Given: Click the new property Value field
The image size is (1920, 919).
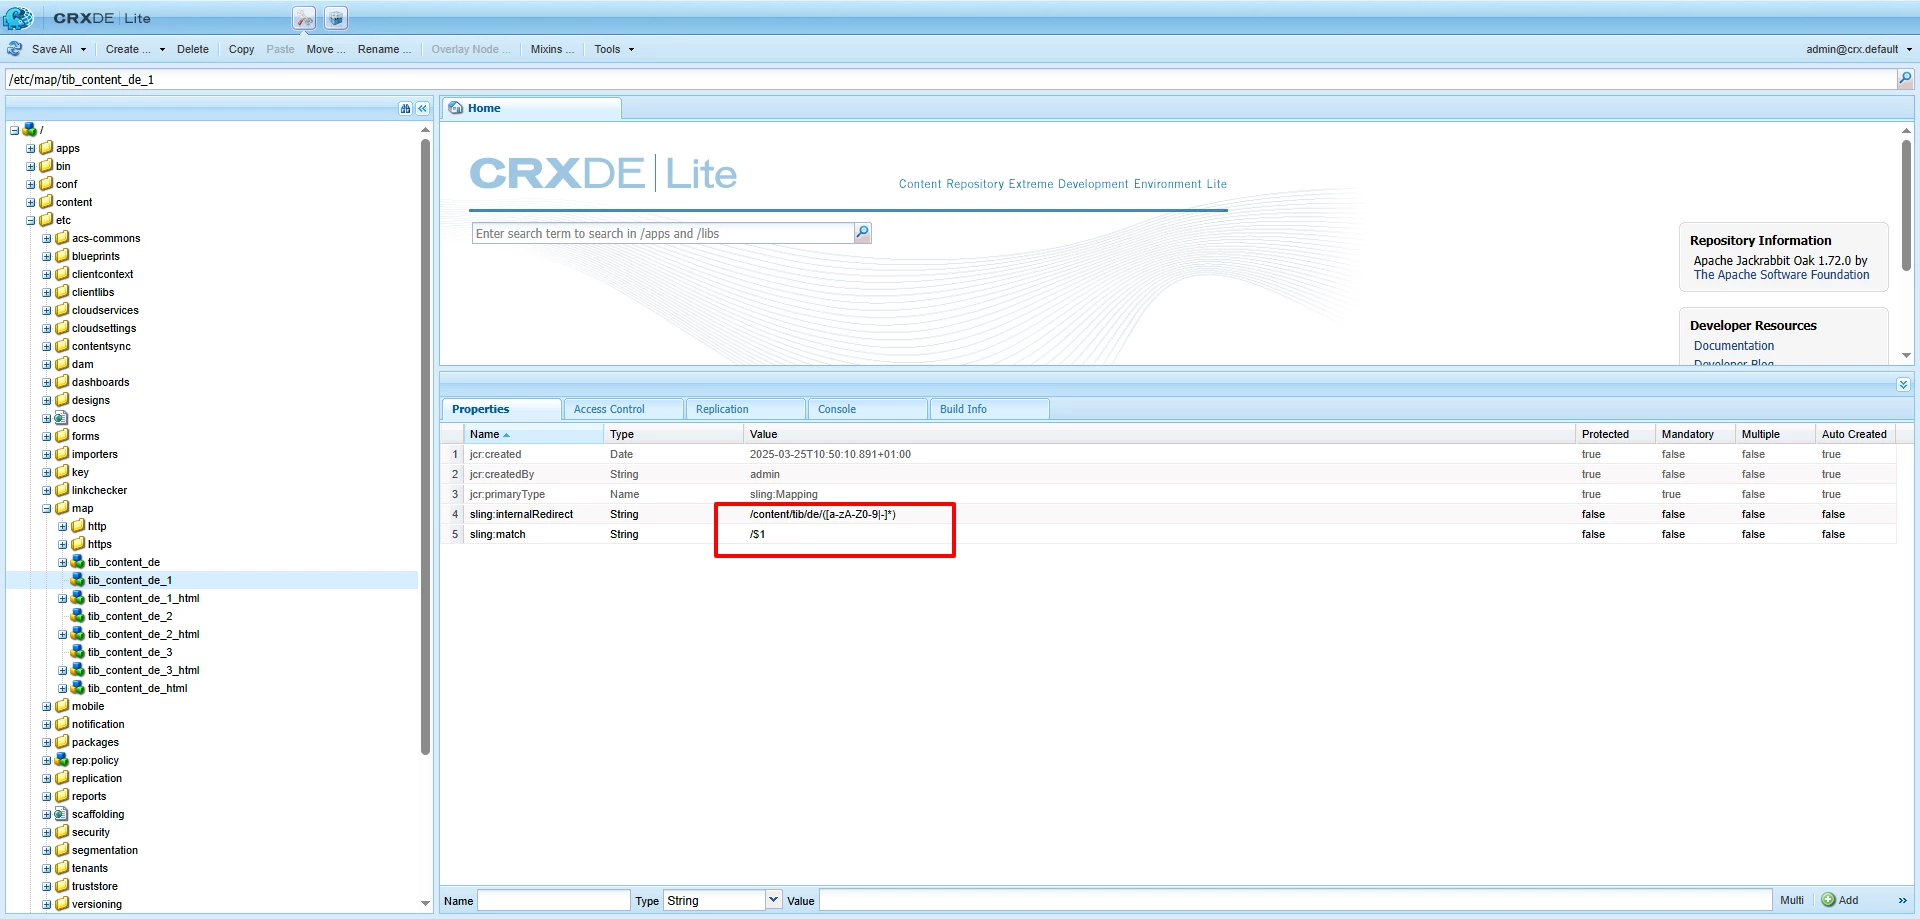Looking at the screenshot, I should 1296,900.
